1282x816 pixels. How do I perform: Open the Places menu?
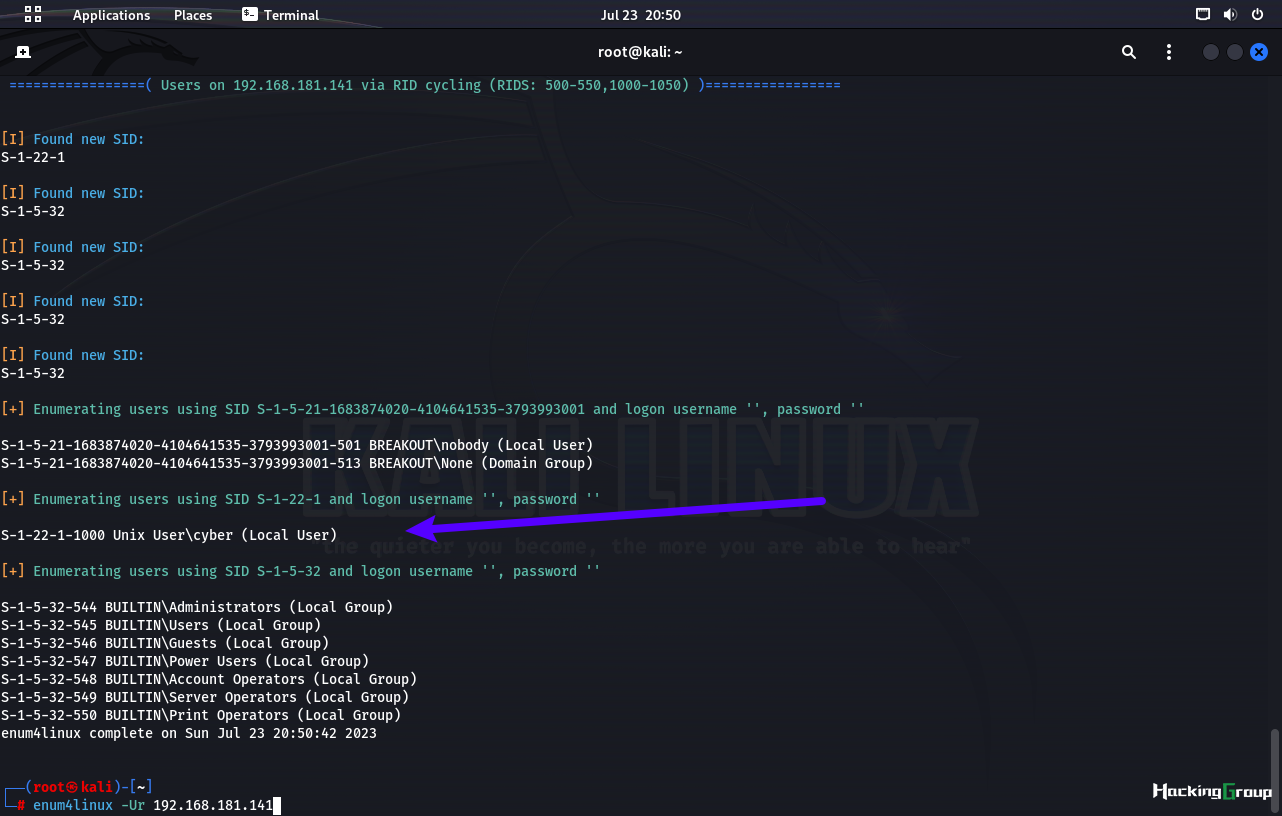point(193,15)
